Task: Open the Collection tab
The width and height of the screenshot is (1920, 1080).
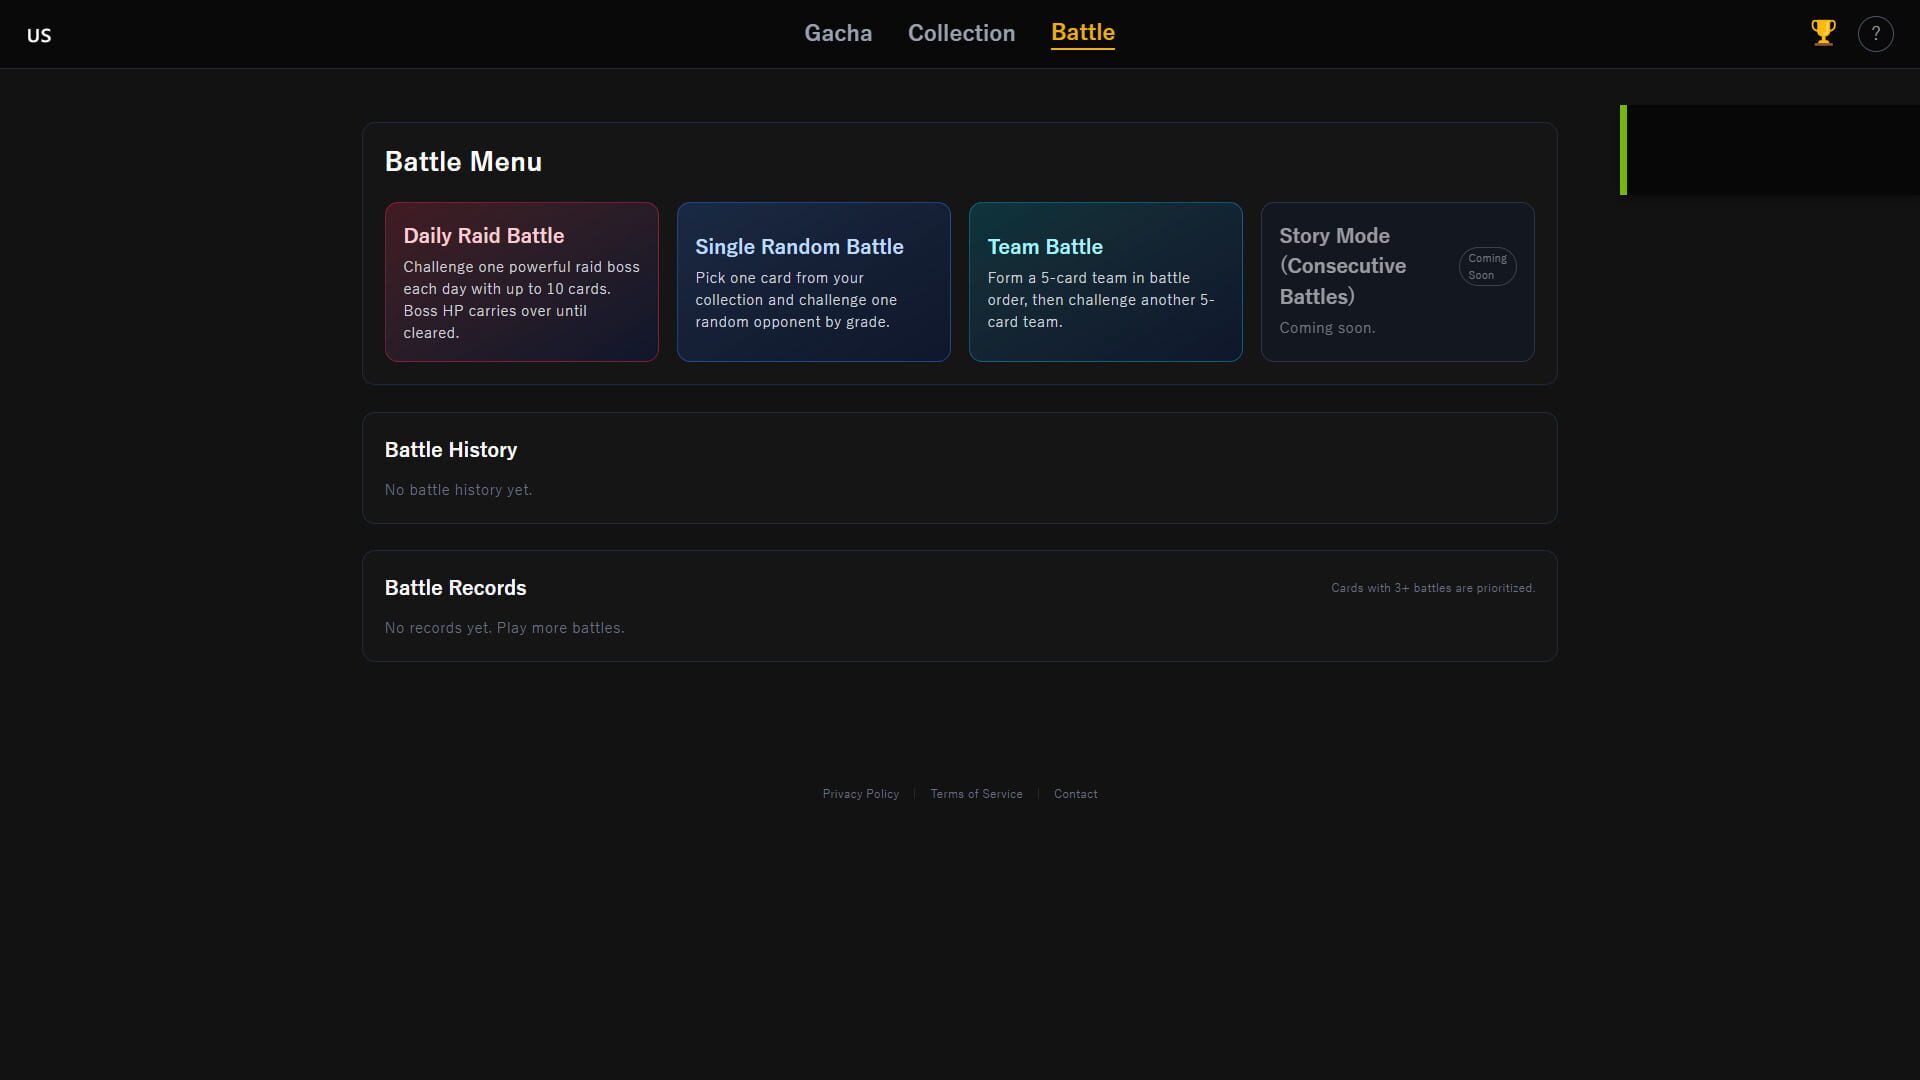Action: click(961, 33)
